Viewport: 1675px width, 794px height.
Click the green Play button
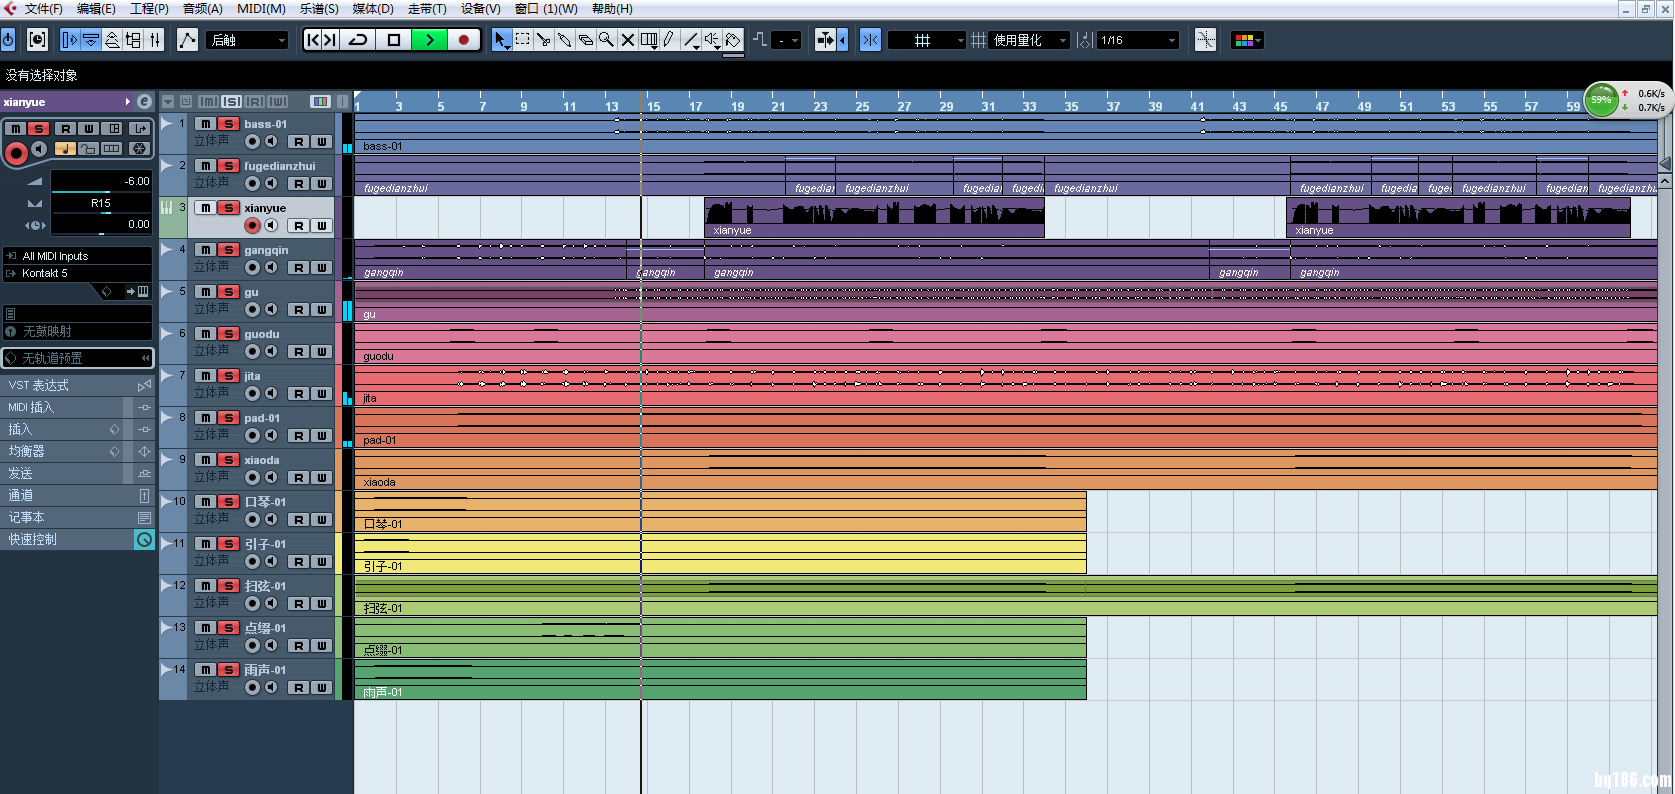tap(429, 40)
